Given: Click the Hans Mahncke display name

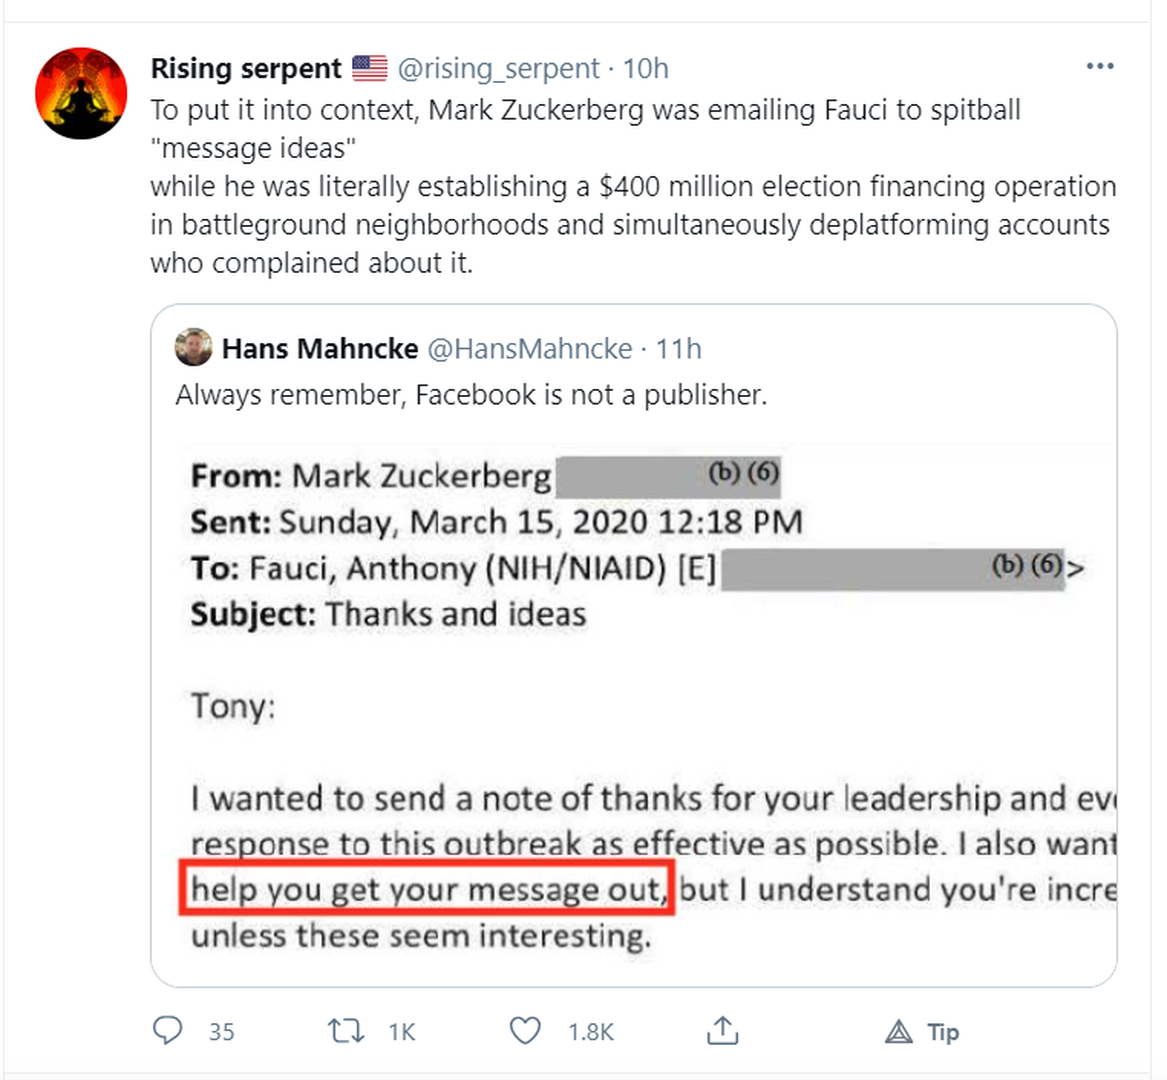Looking at the screenshot, I should tap(320, 348).
